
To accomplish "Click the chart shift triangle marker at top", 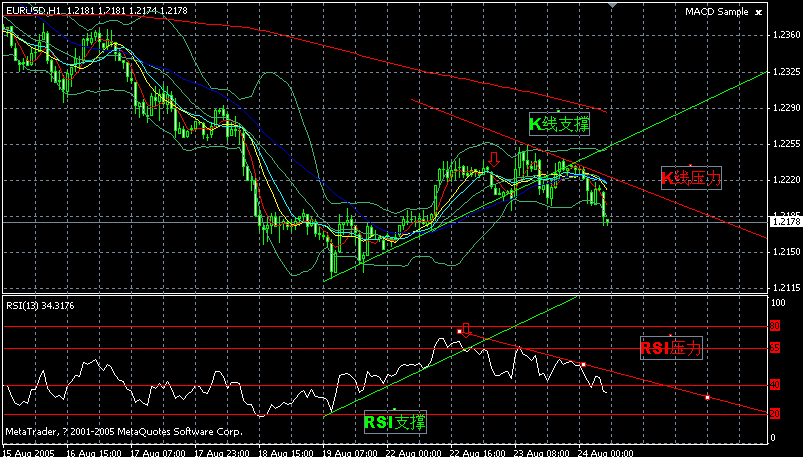I will pyautogui.click(x=612, y=5).
